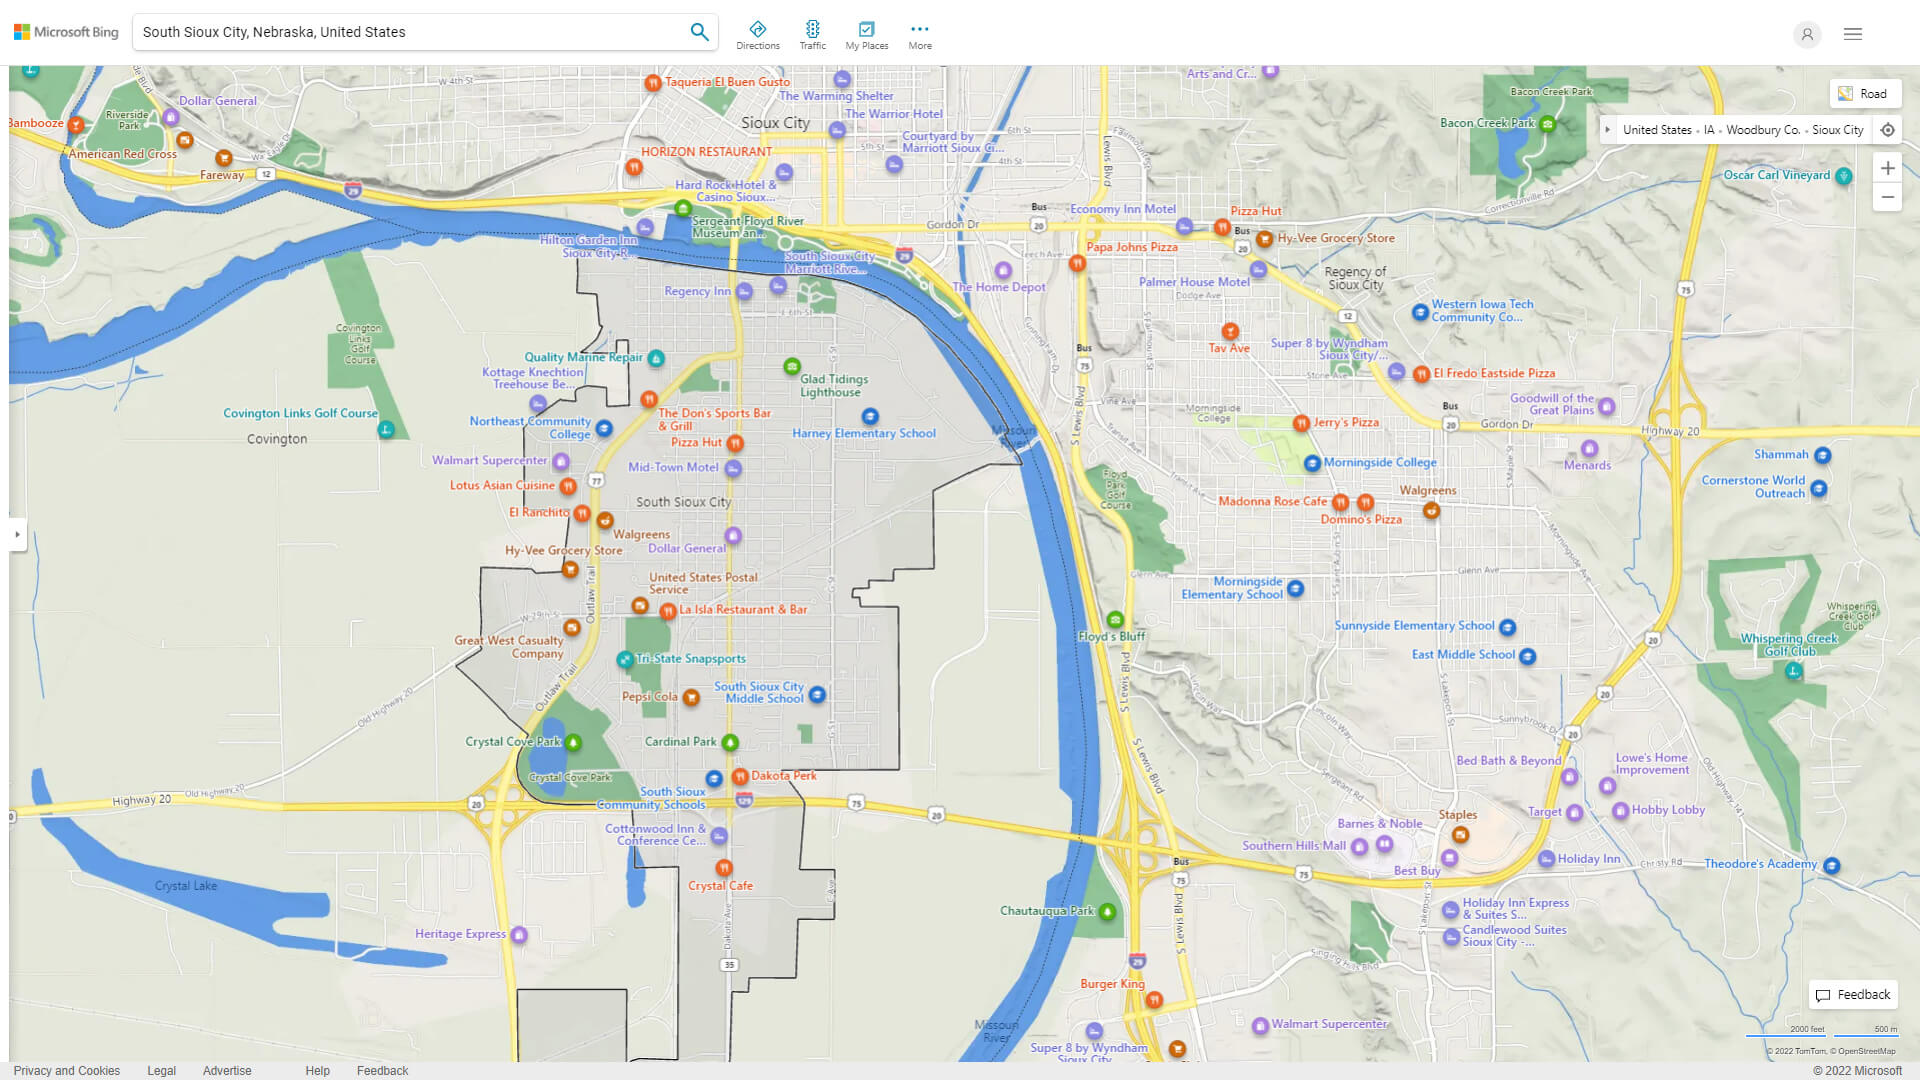
Task: Click inside the search input field
Action: 400,31
